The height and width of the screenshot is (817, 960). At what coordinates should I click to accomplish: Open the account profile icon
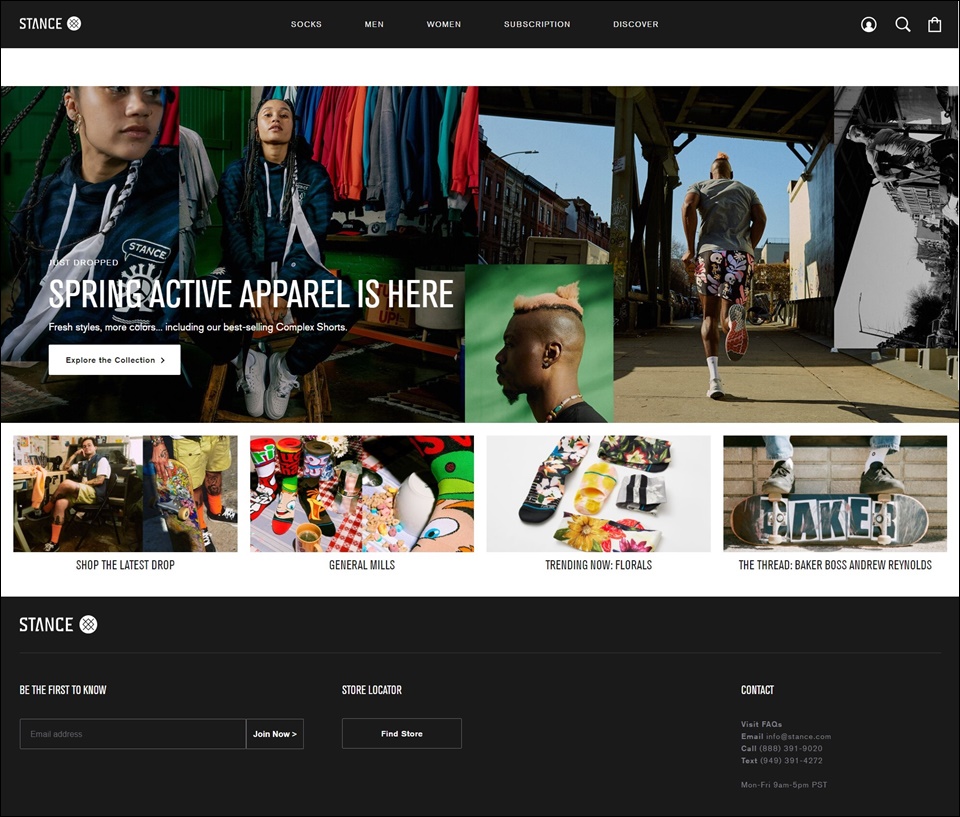(x=868, y=24)
